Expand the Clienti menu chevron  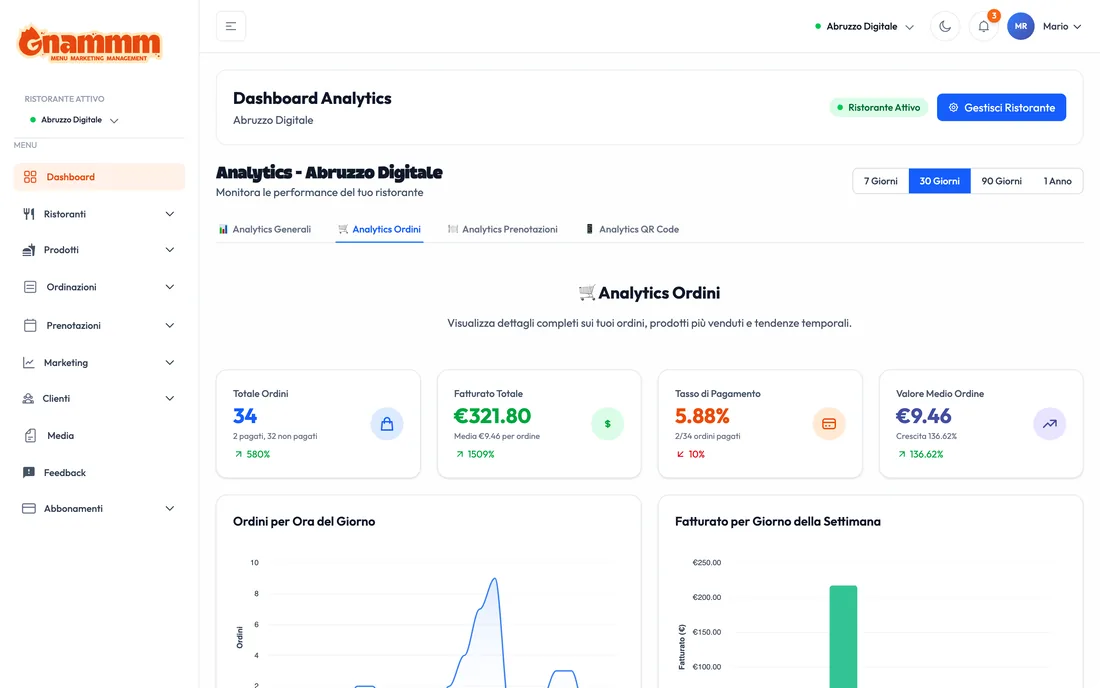point(170,398)
